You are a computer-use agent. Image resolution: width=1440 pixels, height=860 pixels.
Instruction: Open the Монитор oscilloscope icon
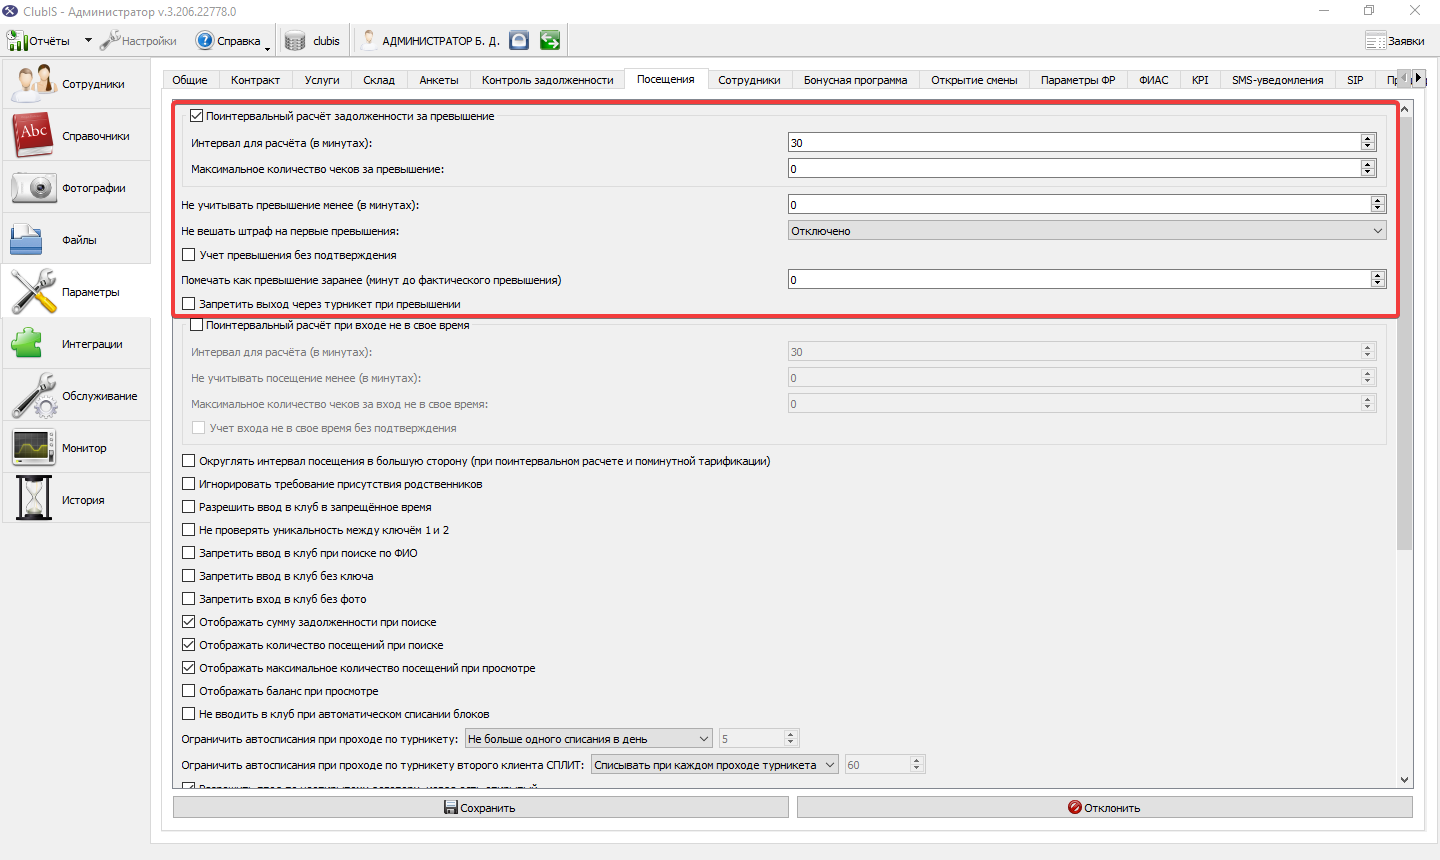pos(33,447)
